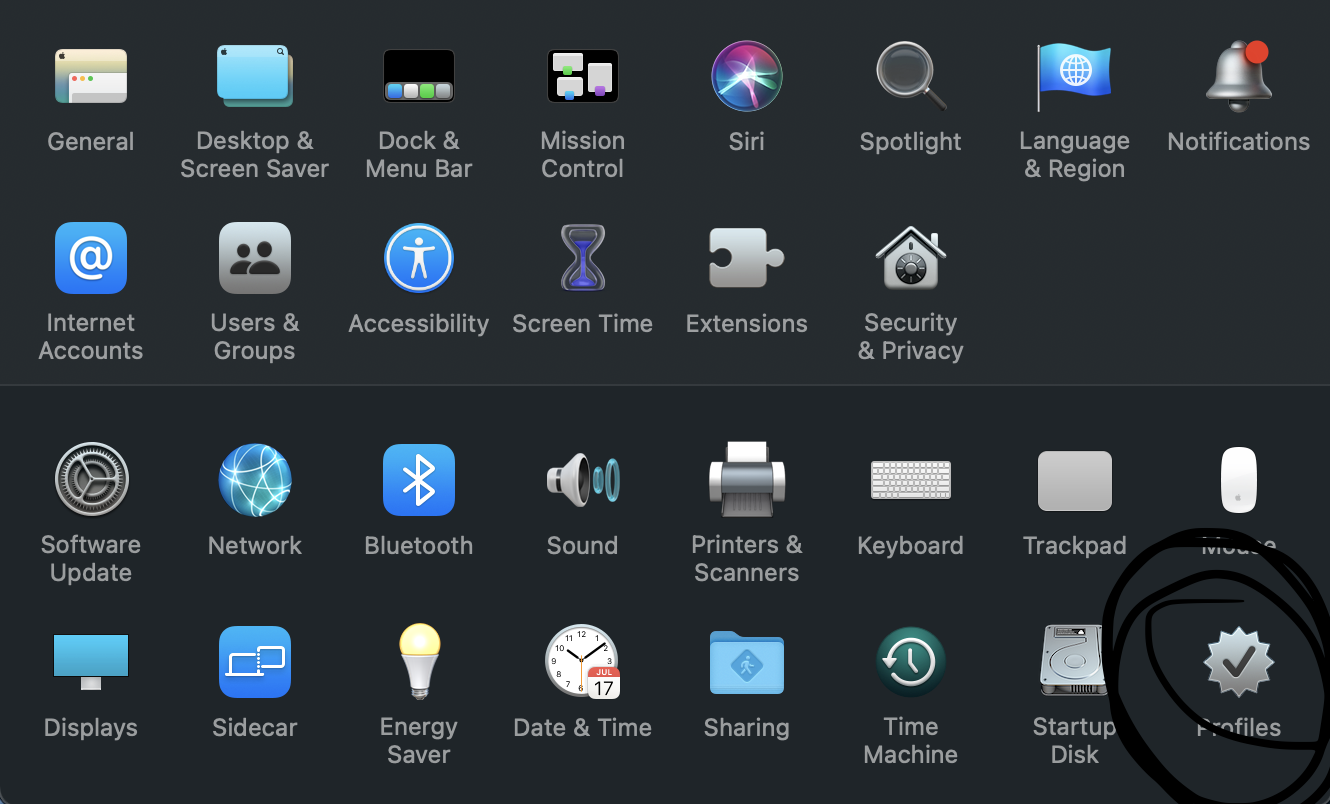Open Extensions puzzle-piece pane

(x=747, y=258)
